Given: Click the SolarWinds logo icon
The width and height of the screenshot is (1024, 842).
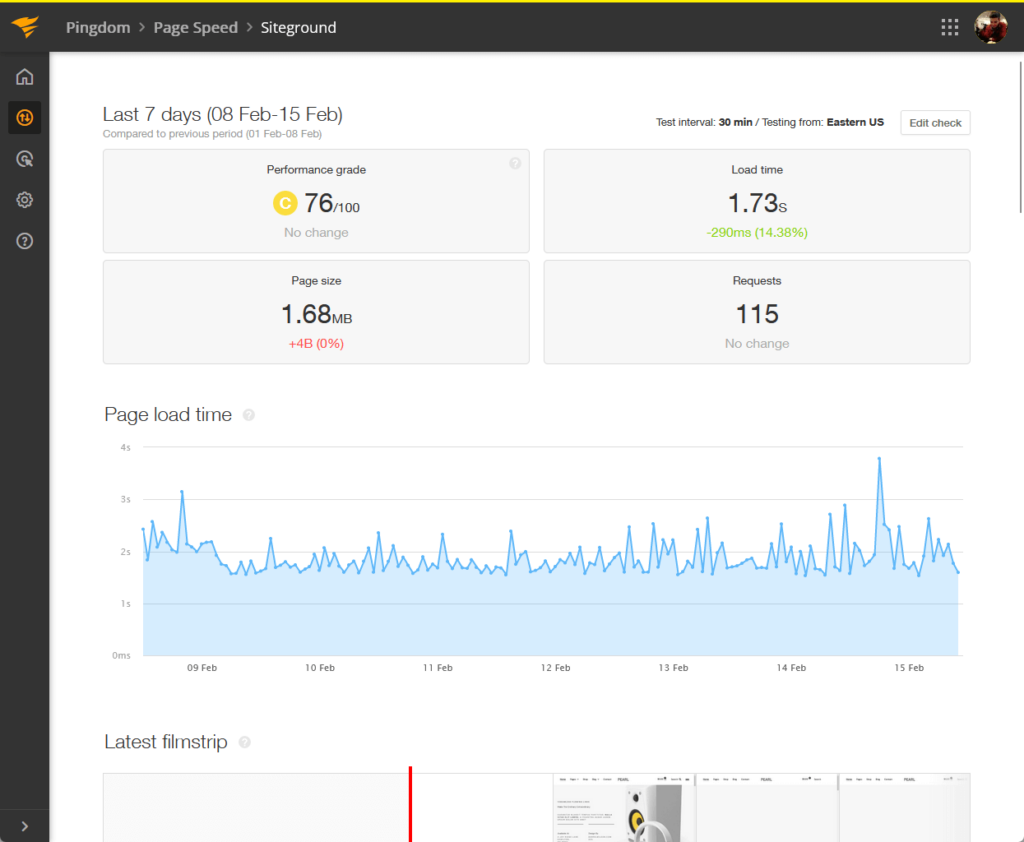Looking at the screenshot, I should (25, 27).
